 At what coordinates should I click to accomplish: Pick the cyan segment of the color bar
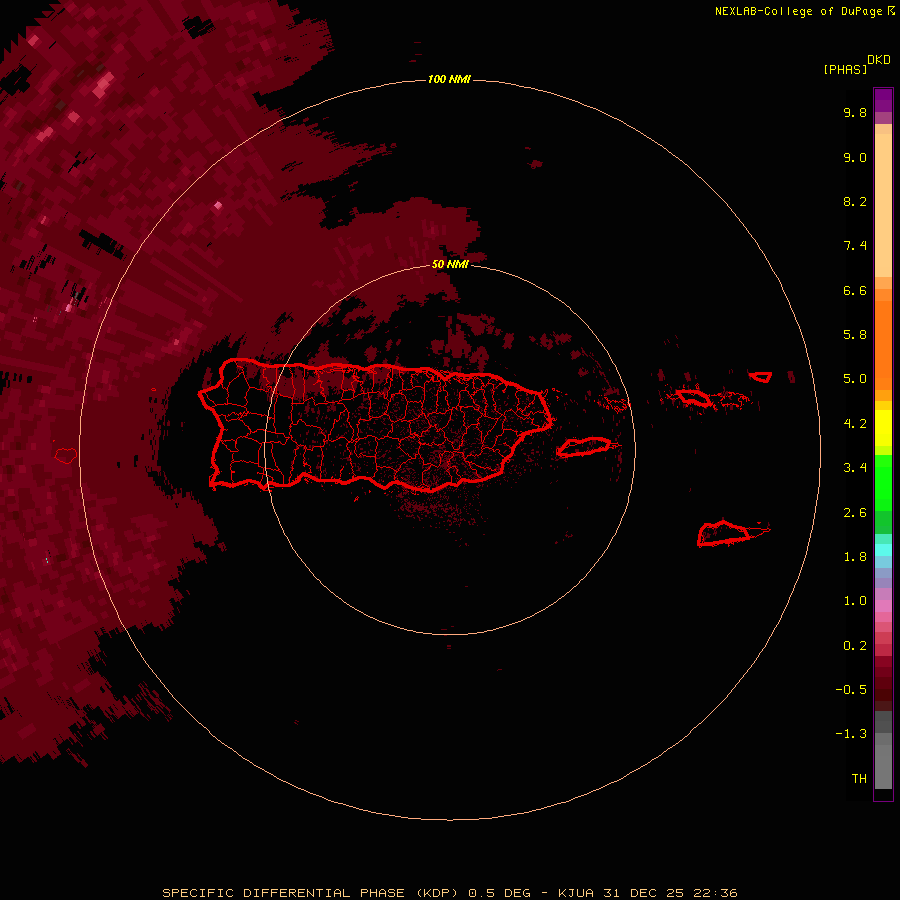click(883, 550)
